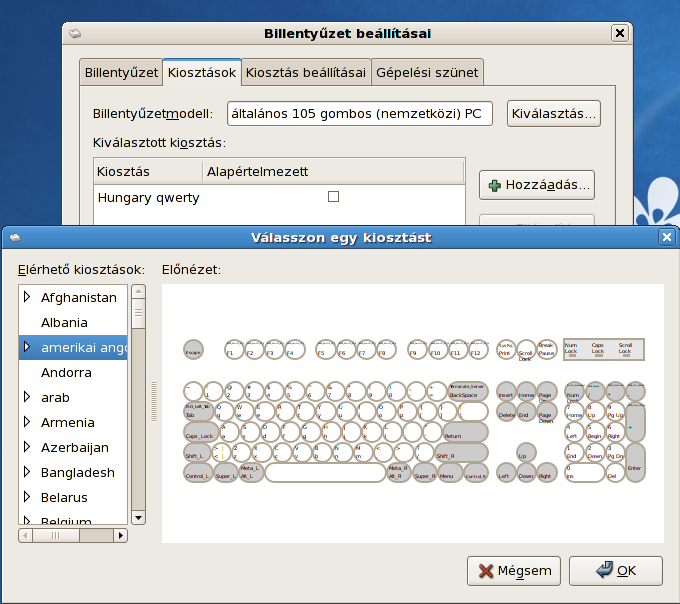Click the horizontal scrollbar right arrow under layouts list
The image size is (680, 604).
(x=122, y=535)
